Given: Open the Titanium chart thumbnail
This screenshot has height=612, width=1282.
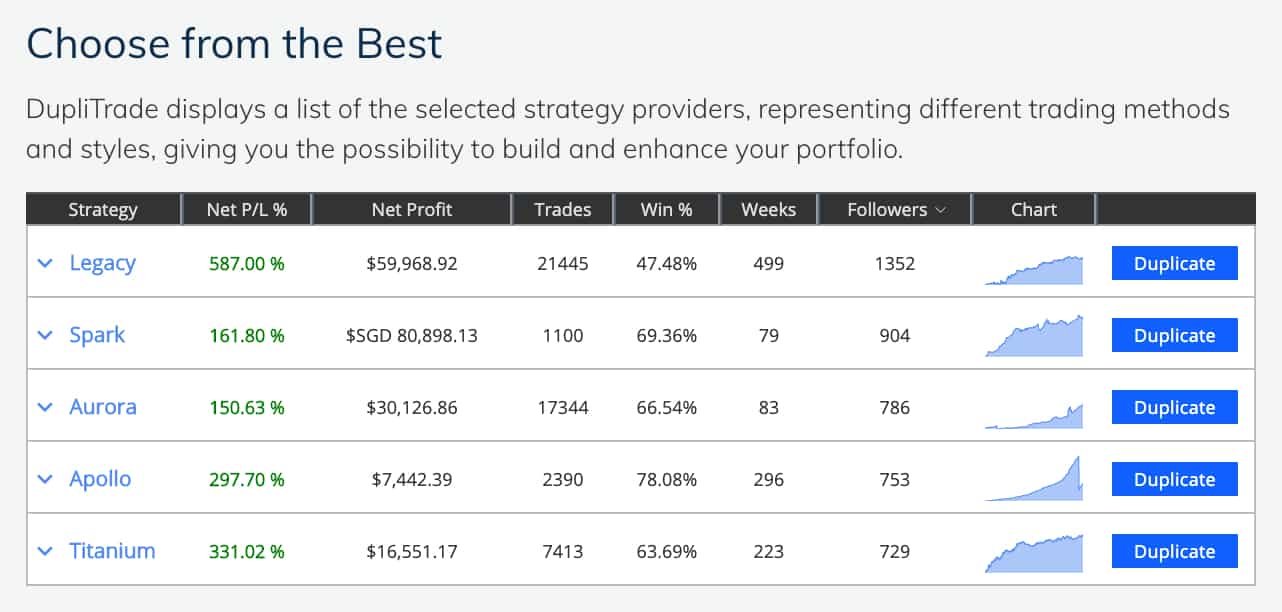Looking at the screenshot, I should click(x=1034, y=553).
